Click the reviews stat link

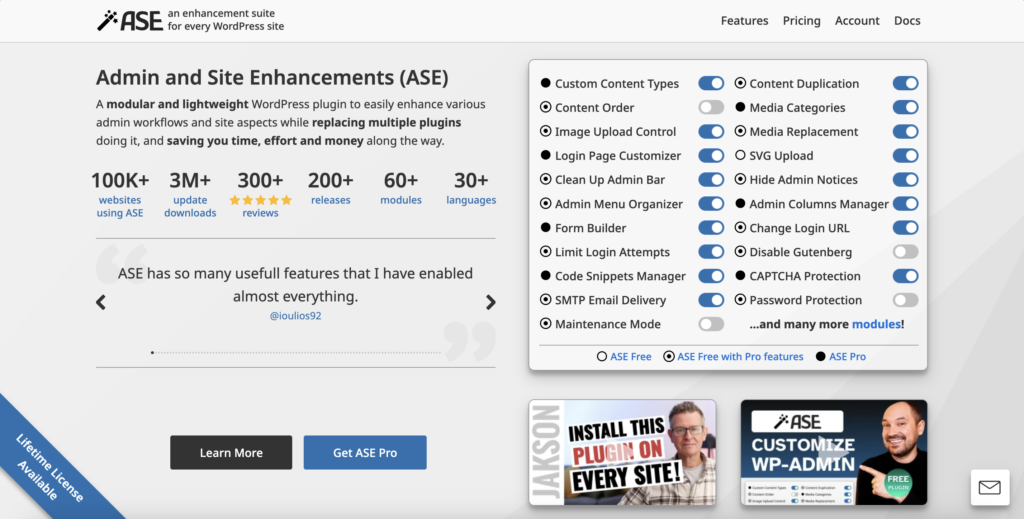[261, 213]
